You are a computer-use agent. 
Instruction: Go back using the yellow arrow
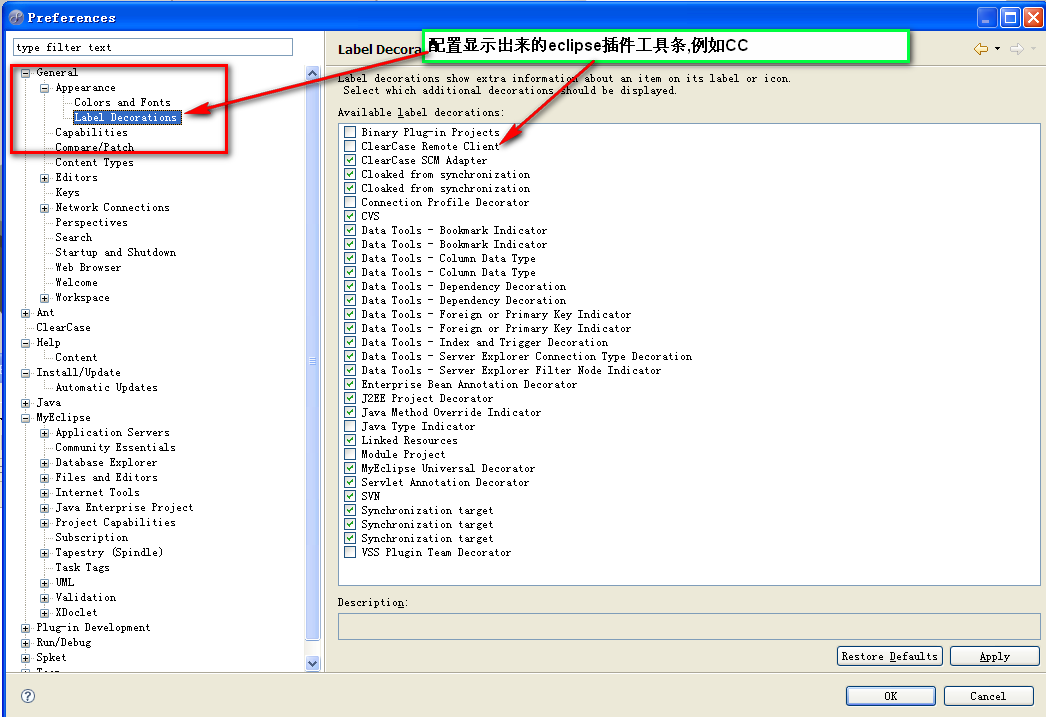click(981, 49)
